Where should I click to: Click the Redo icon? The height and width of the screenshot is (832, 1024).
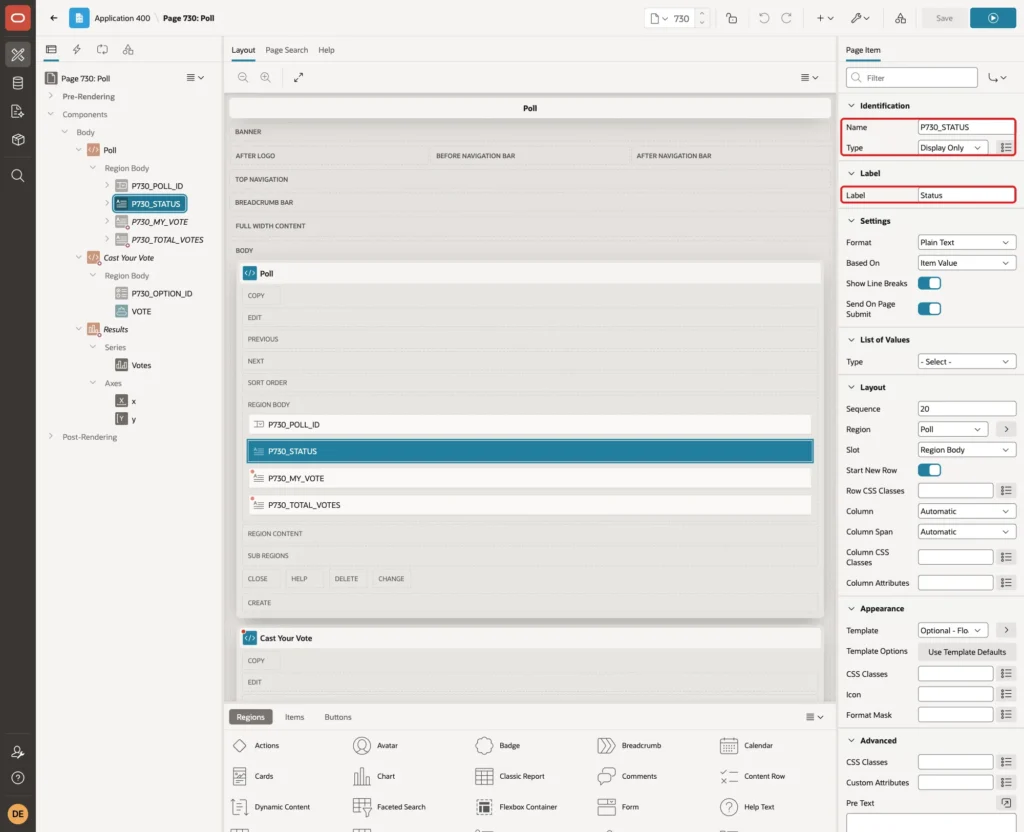coord(786,18)
